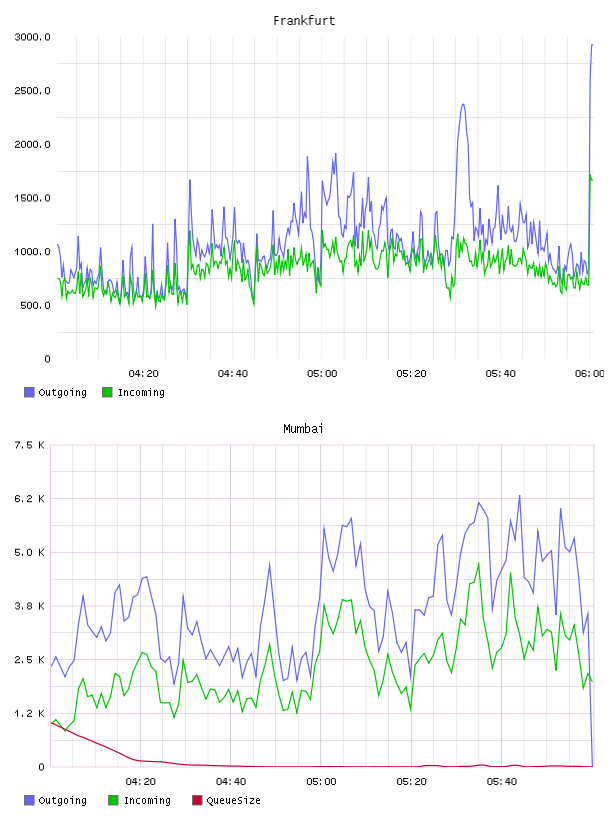Click the 3.8 K y-axis label in Mumbai chart
Image resolution: width=608 pixels, height=816 pixels.
[x=29, y=606]
